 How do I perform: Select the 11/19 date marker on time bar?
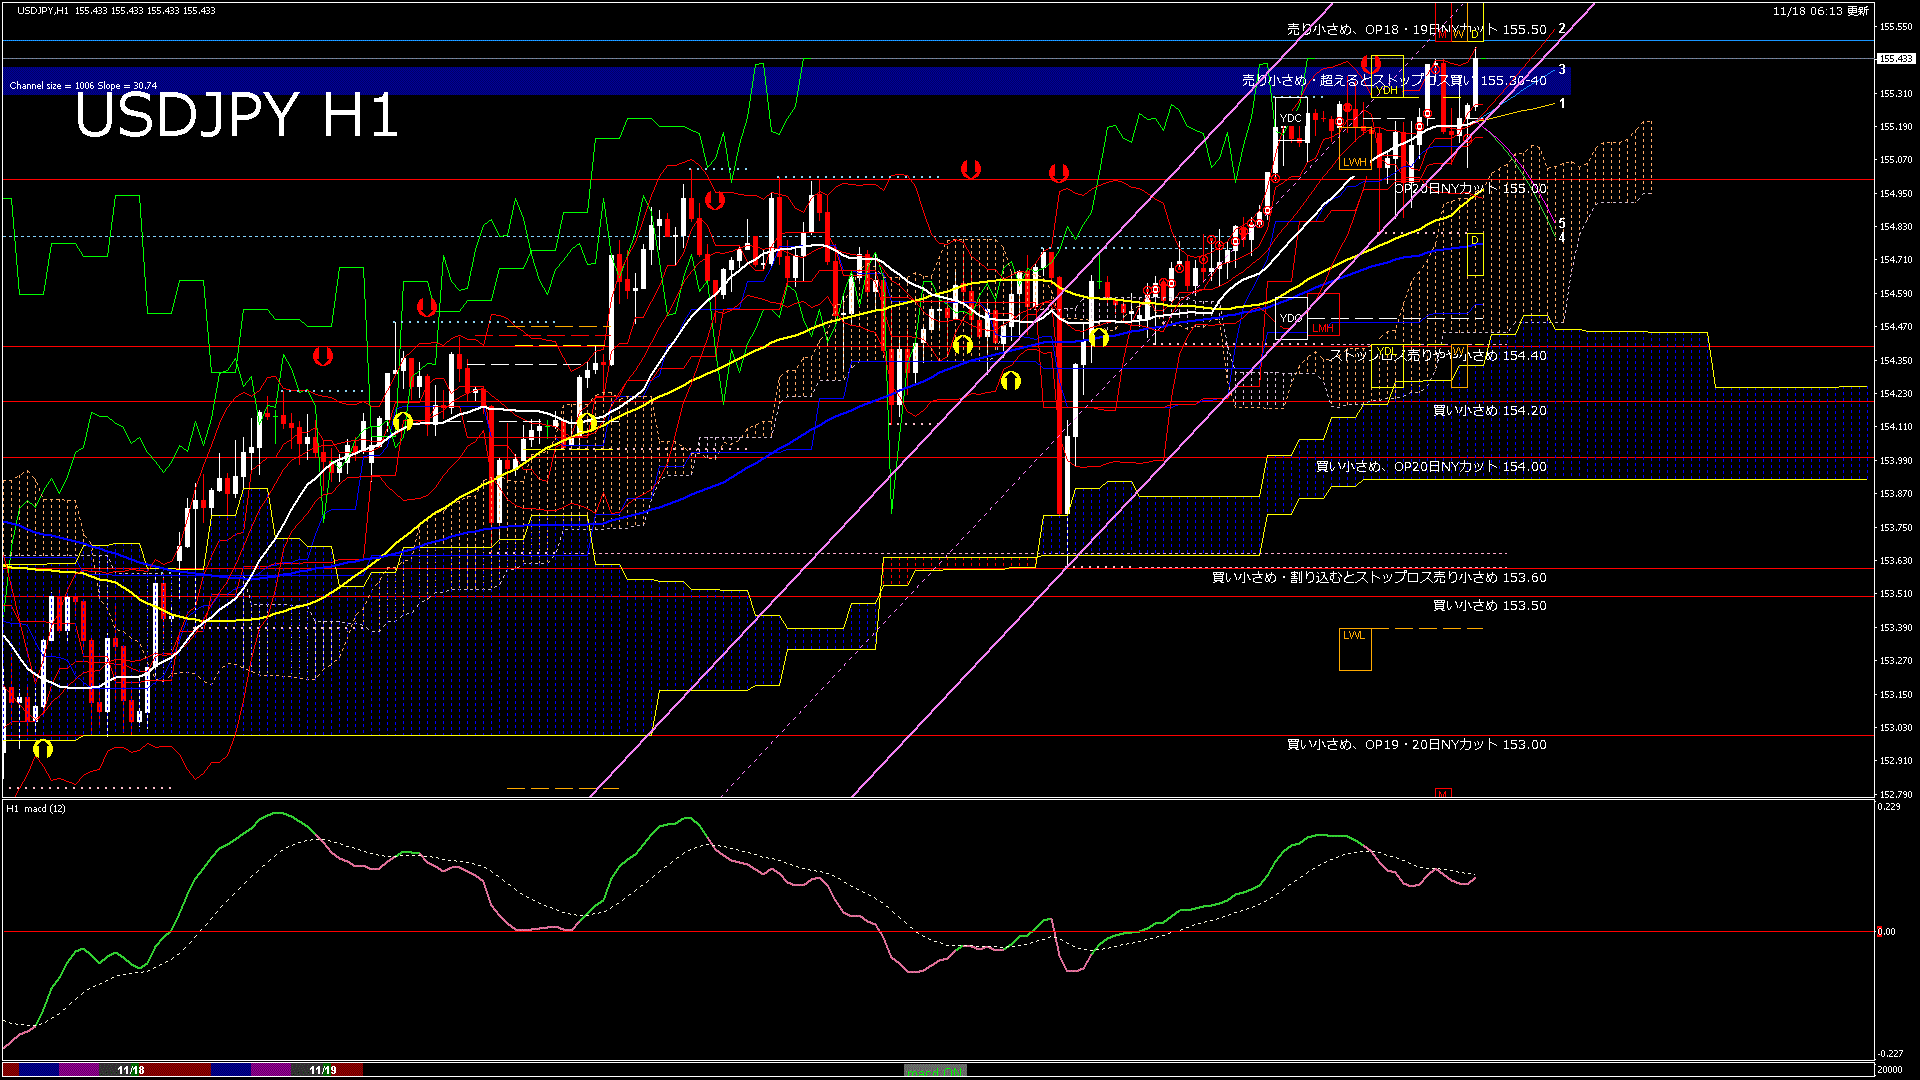(322, 1070)
